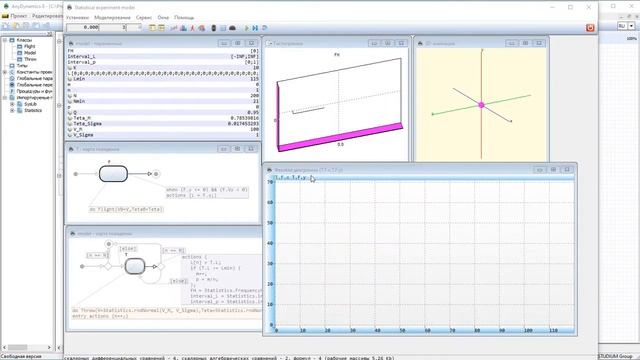Open the RU language dropdown arrow
The image size is (640, 360).
[631, 26]
